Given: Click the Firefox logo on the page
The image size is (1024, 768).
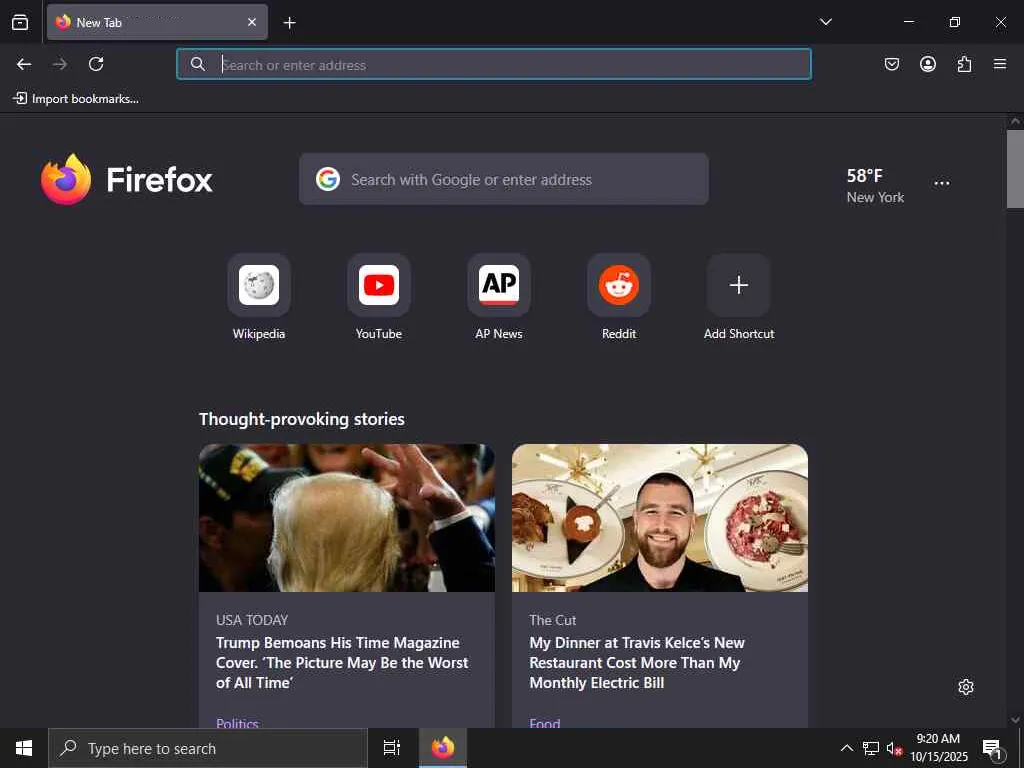Looking at the screenshot, I should [x=127, y=179].
